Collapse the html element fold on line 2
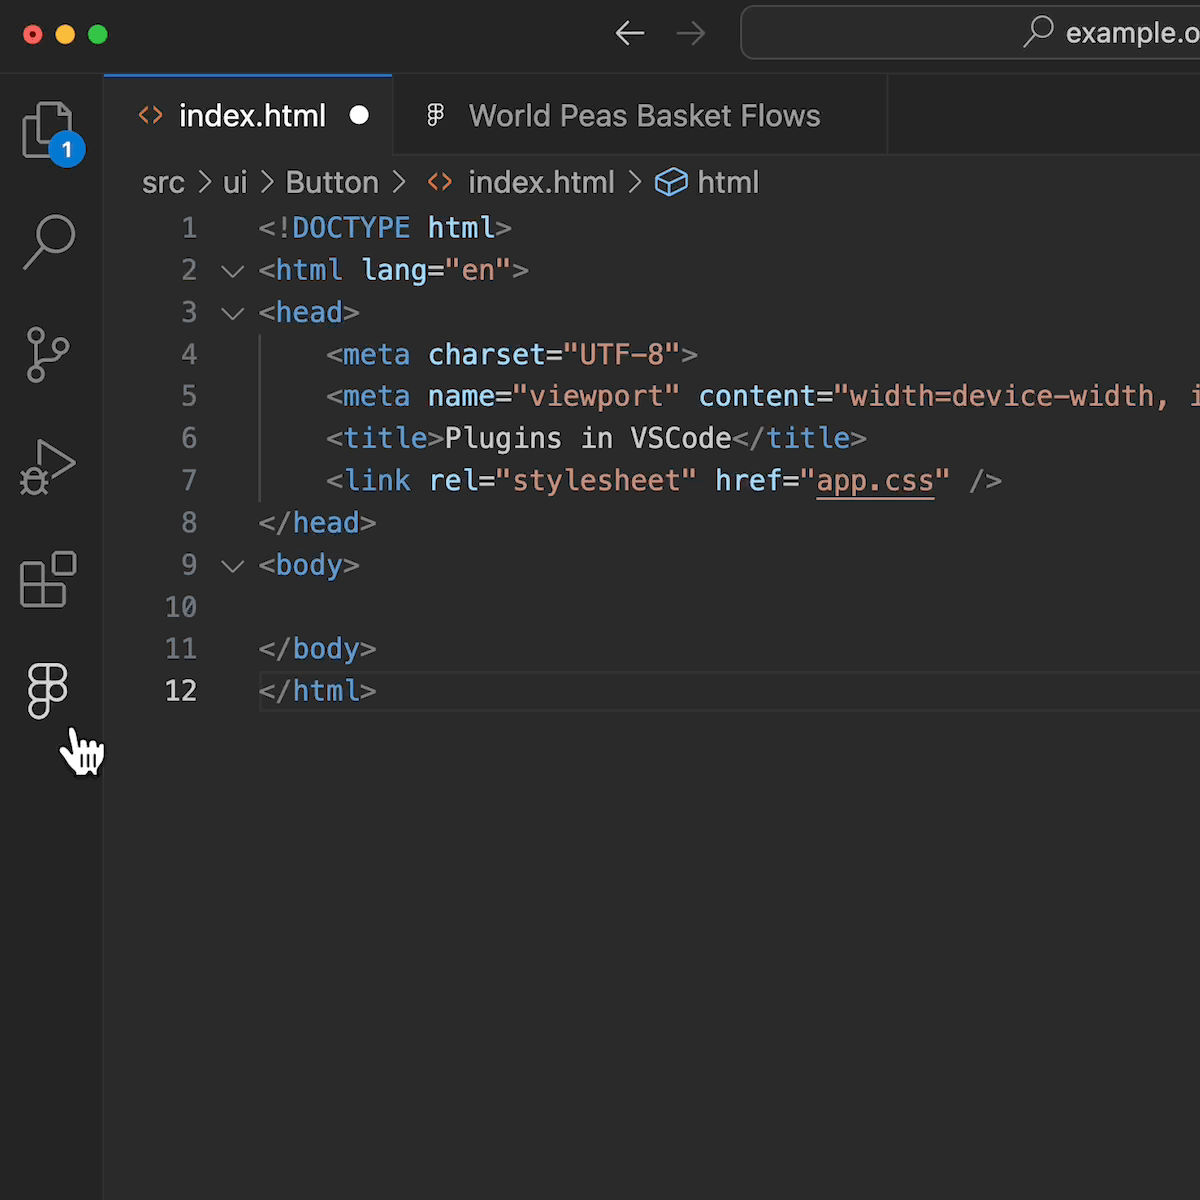The image size is (1200, 1200). coord(232,270)
